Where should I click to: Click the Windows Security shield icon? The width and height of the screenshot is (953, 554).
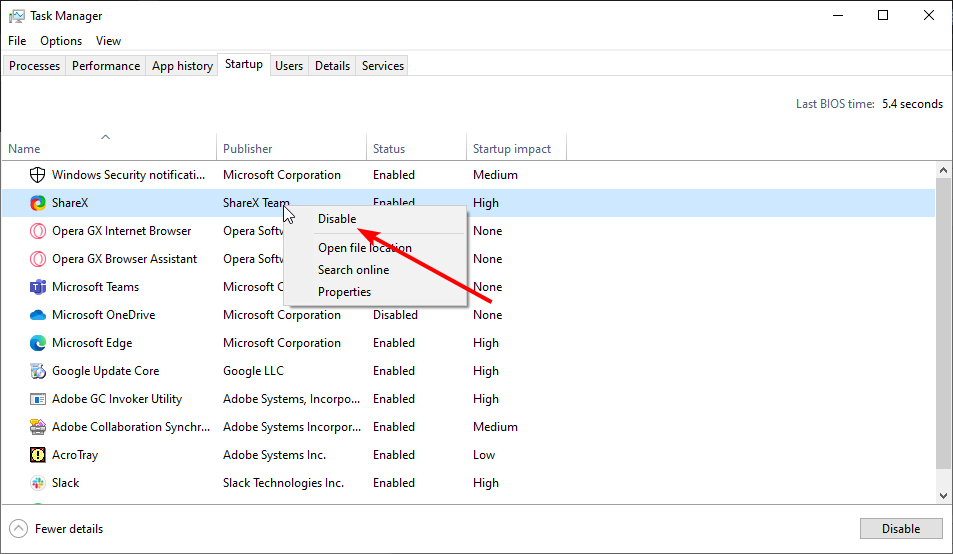(37, 175)
